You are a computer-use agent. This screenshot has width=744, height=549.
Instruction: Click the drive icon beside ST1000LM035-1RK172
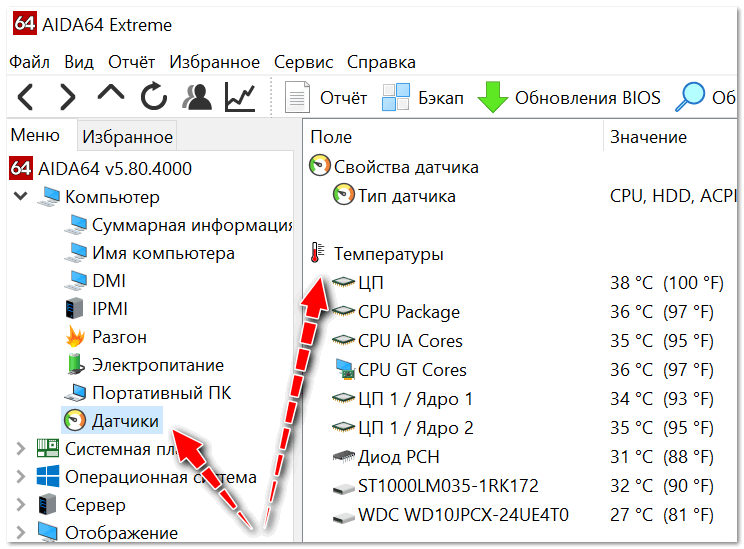pos(344,487)
